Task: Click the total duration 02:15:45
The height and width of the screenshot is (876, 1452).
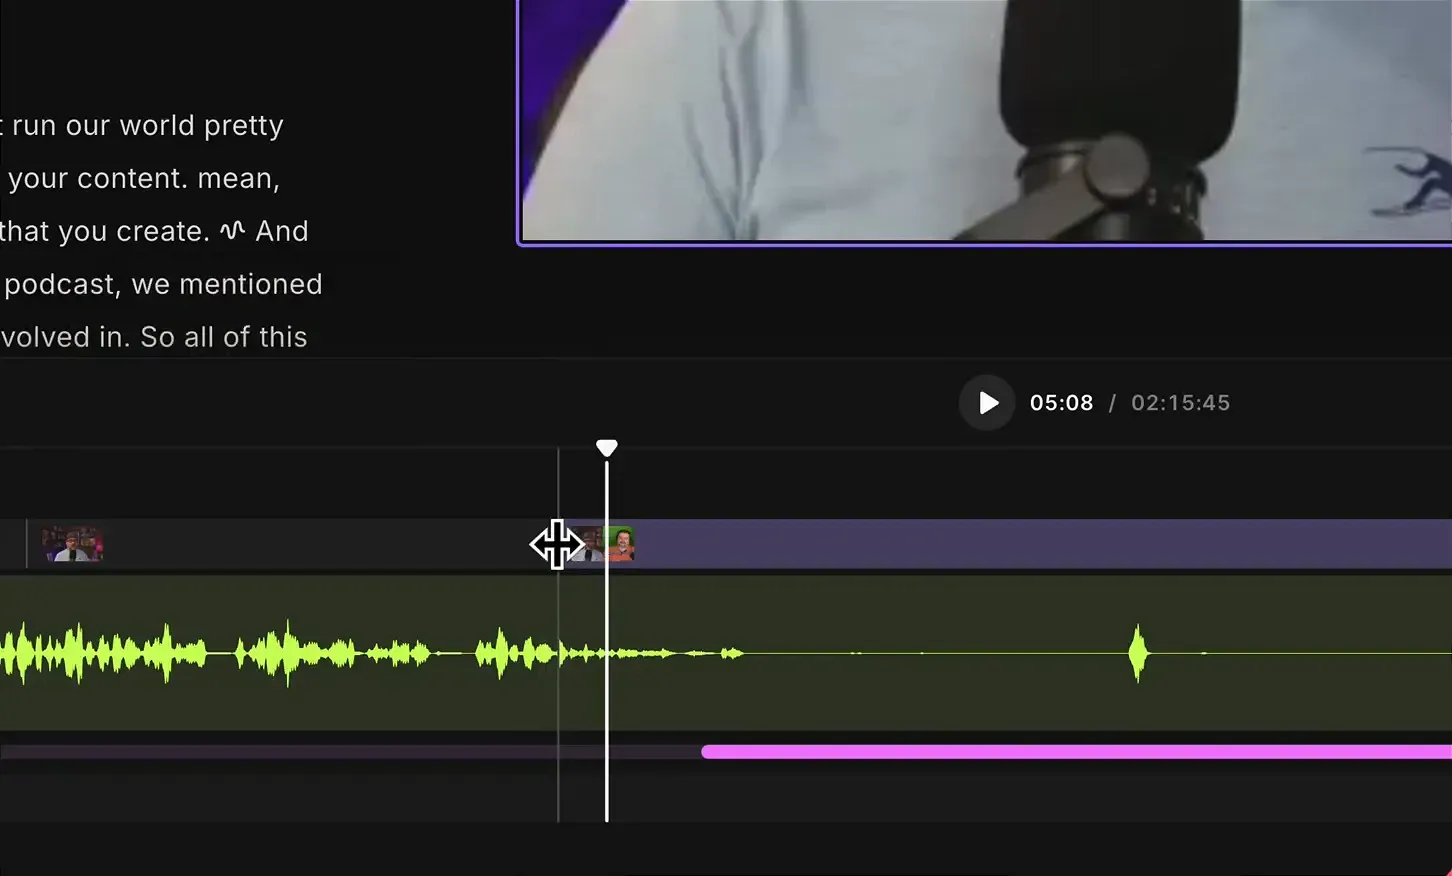Action: (x=1180, y=403)
